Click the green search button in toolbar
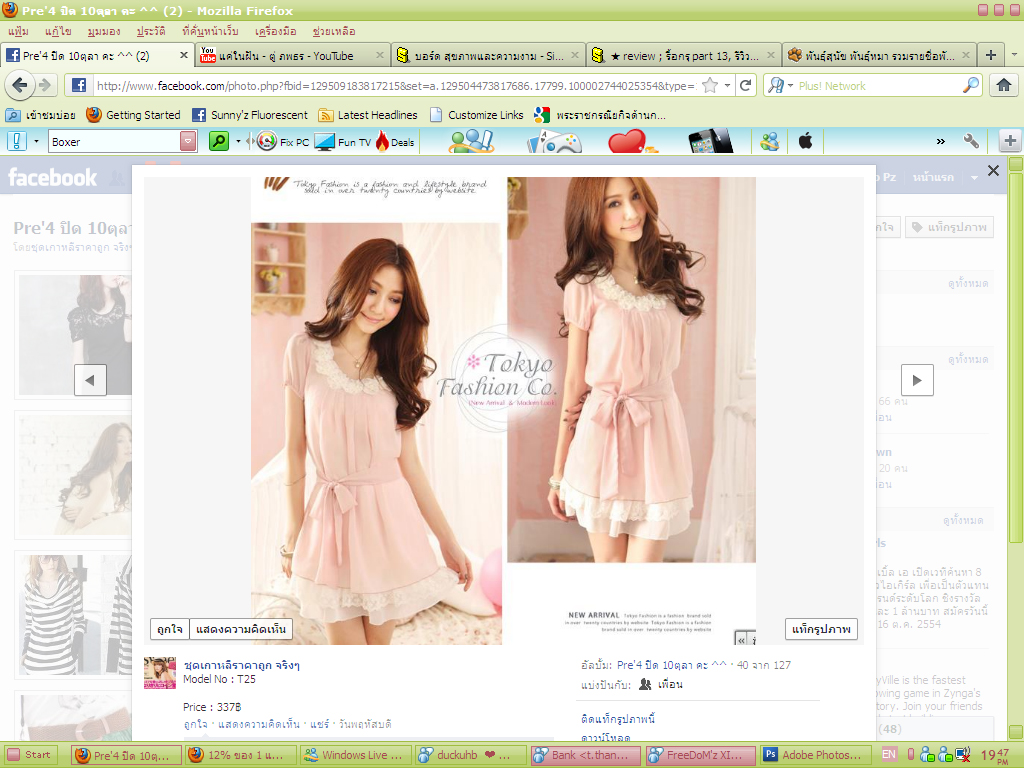The height and width of the screenshot is (768, 1024). coord(219,141)
